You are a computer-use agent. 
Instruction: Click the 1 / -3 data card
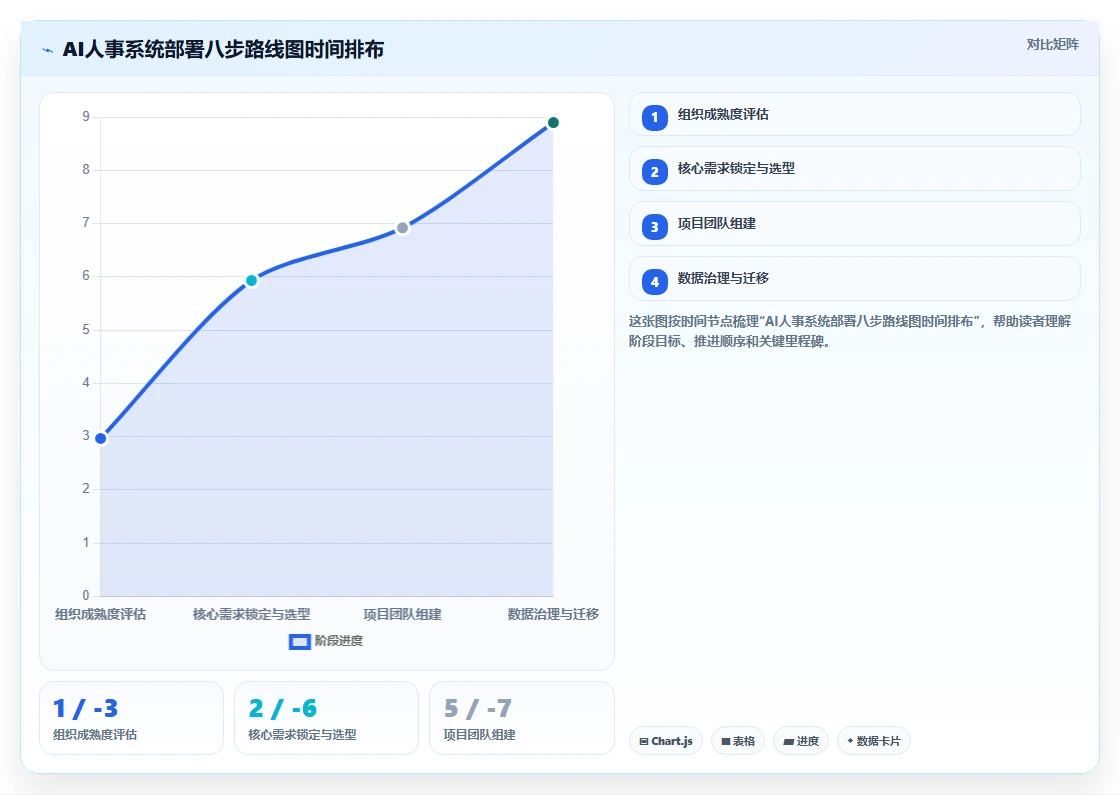(131, 718)
